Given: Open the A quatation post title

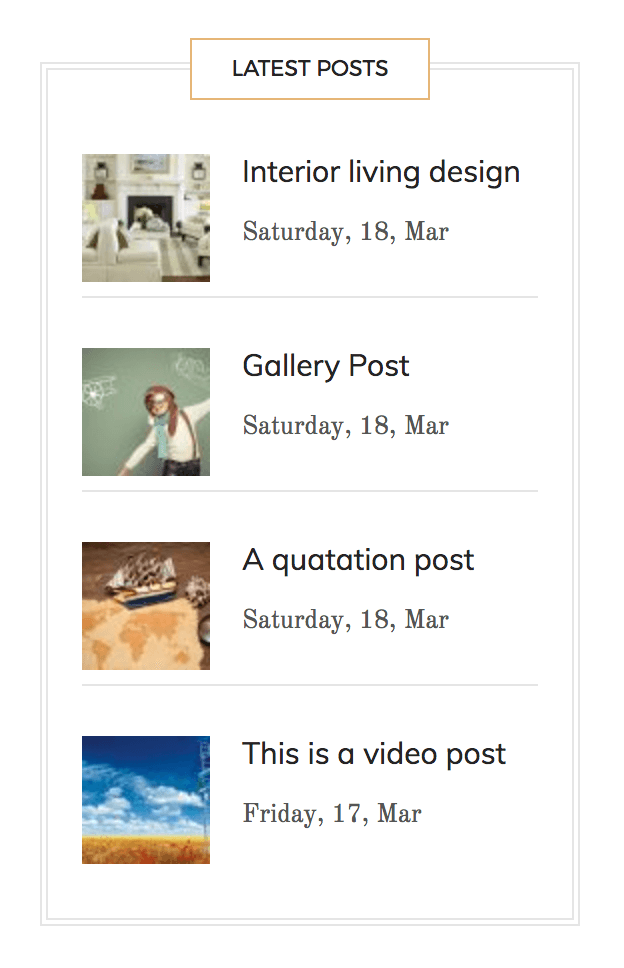Looking at the screenshot, I should tap(358, 560).
